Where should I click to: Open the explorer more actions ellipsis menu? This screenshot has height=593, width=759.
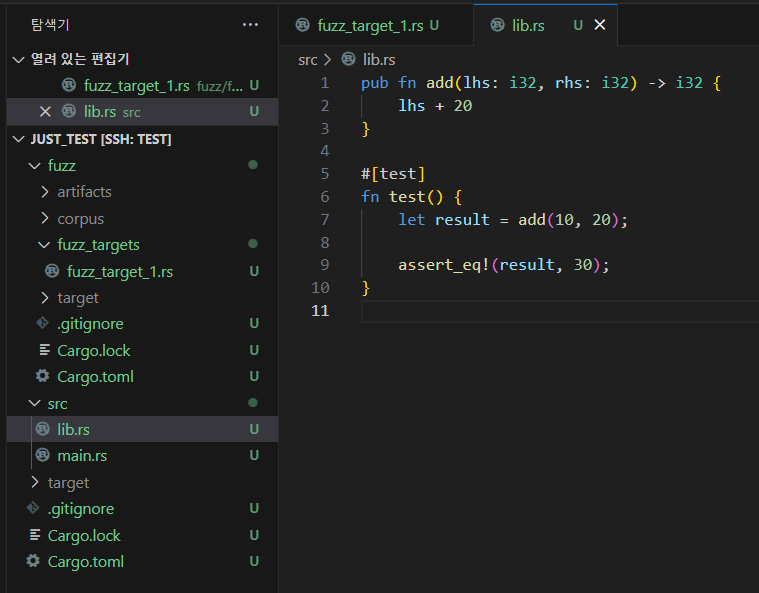click(250, 24)
